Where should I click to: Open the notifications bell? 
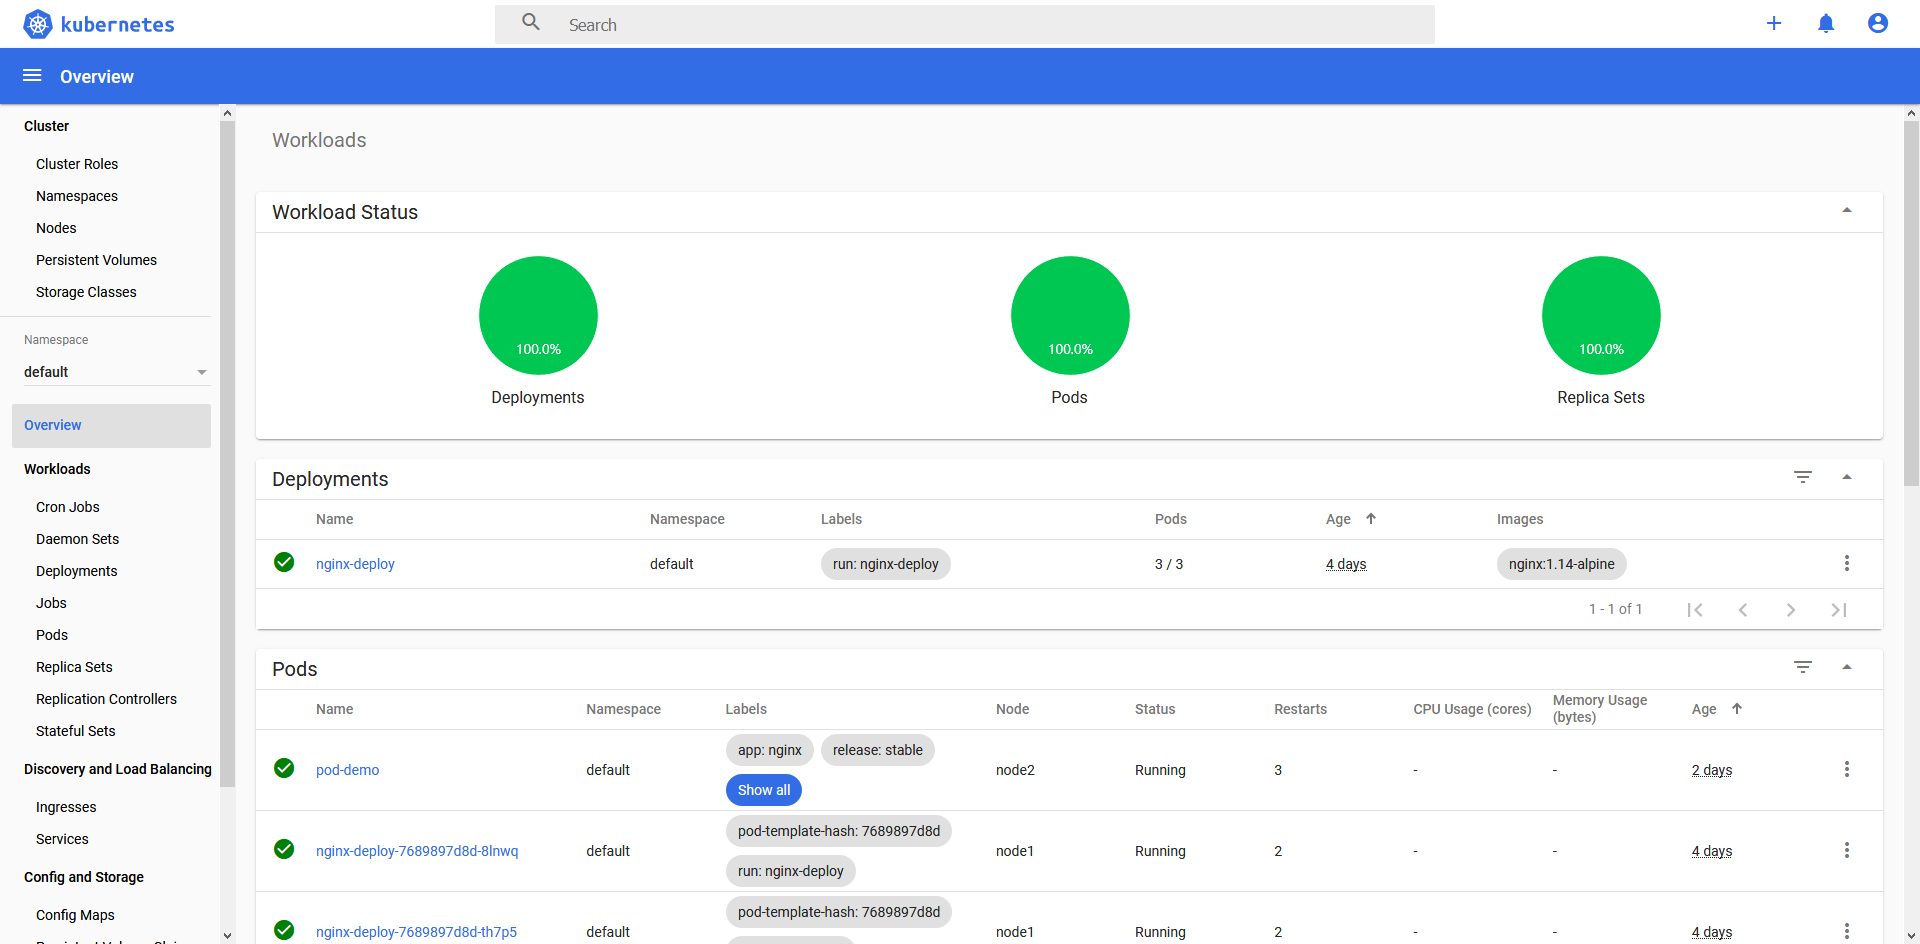1826,23
